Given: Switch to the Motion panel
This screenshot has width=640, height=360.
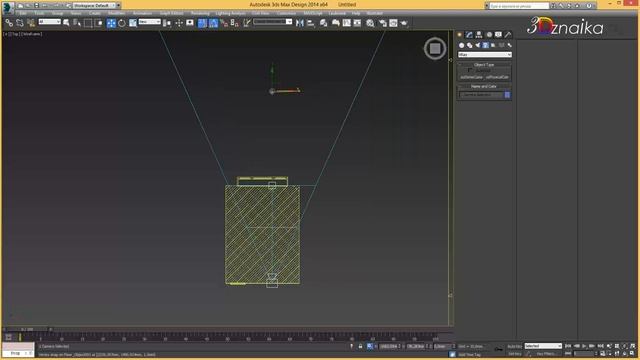Looking at the screenshot, I should pyautogui.click(x=489, y=35).
